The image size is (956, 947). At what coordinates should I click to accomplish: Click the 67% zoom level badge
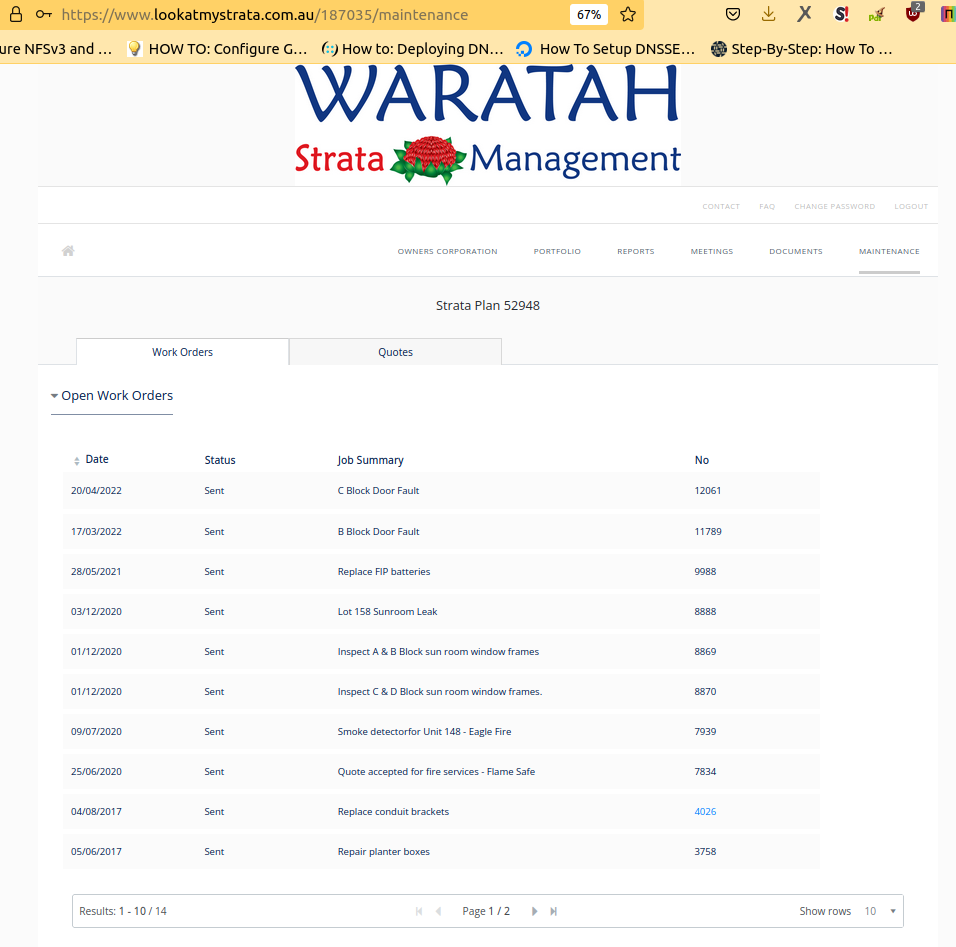pyautogui.click(x=589, y=15)
